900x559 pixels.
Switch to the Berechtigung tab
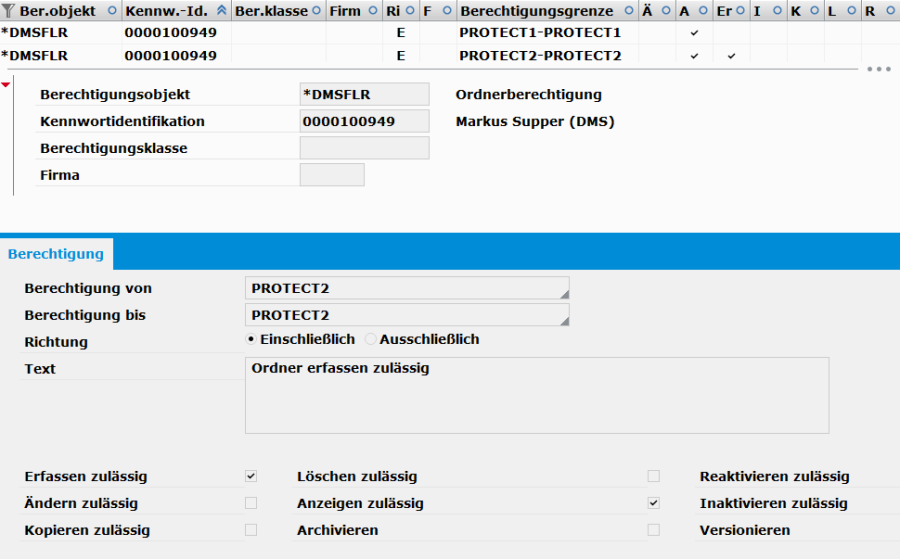[56, 254]
